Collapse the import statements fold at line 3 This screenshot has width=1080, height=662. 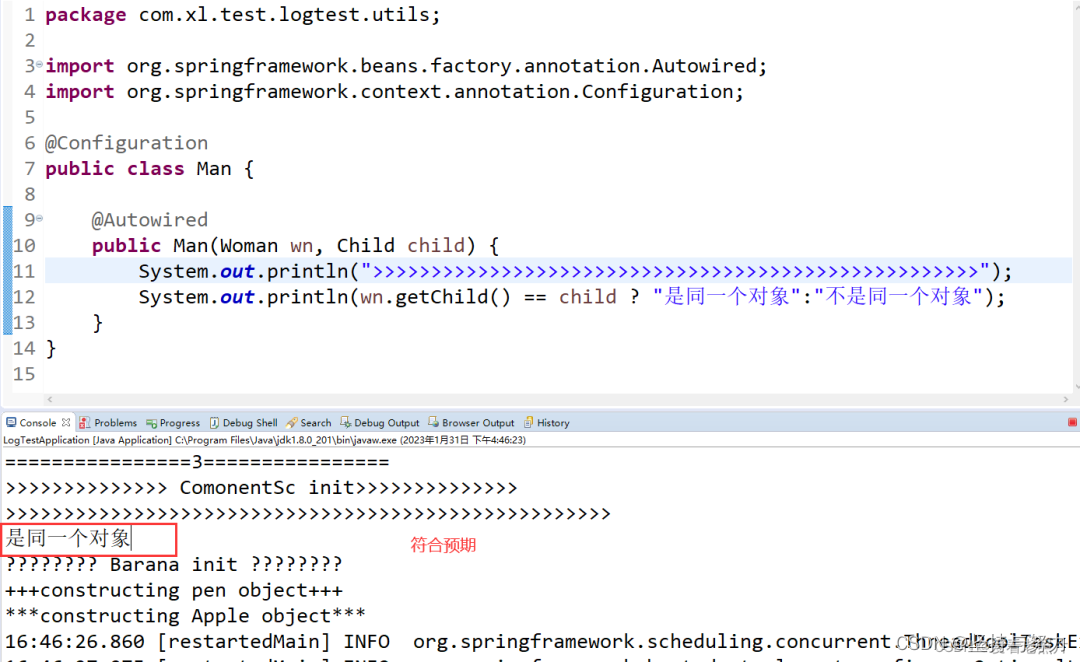click(38, 65)
